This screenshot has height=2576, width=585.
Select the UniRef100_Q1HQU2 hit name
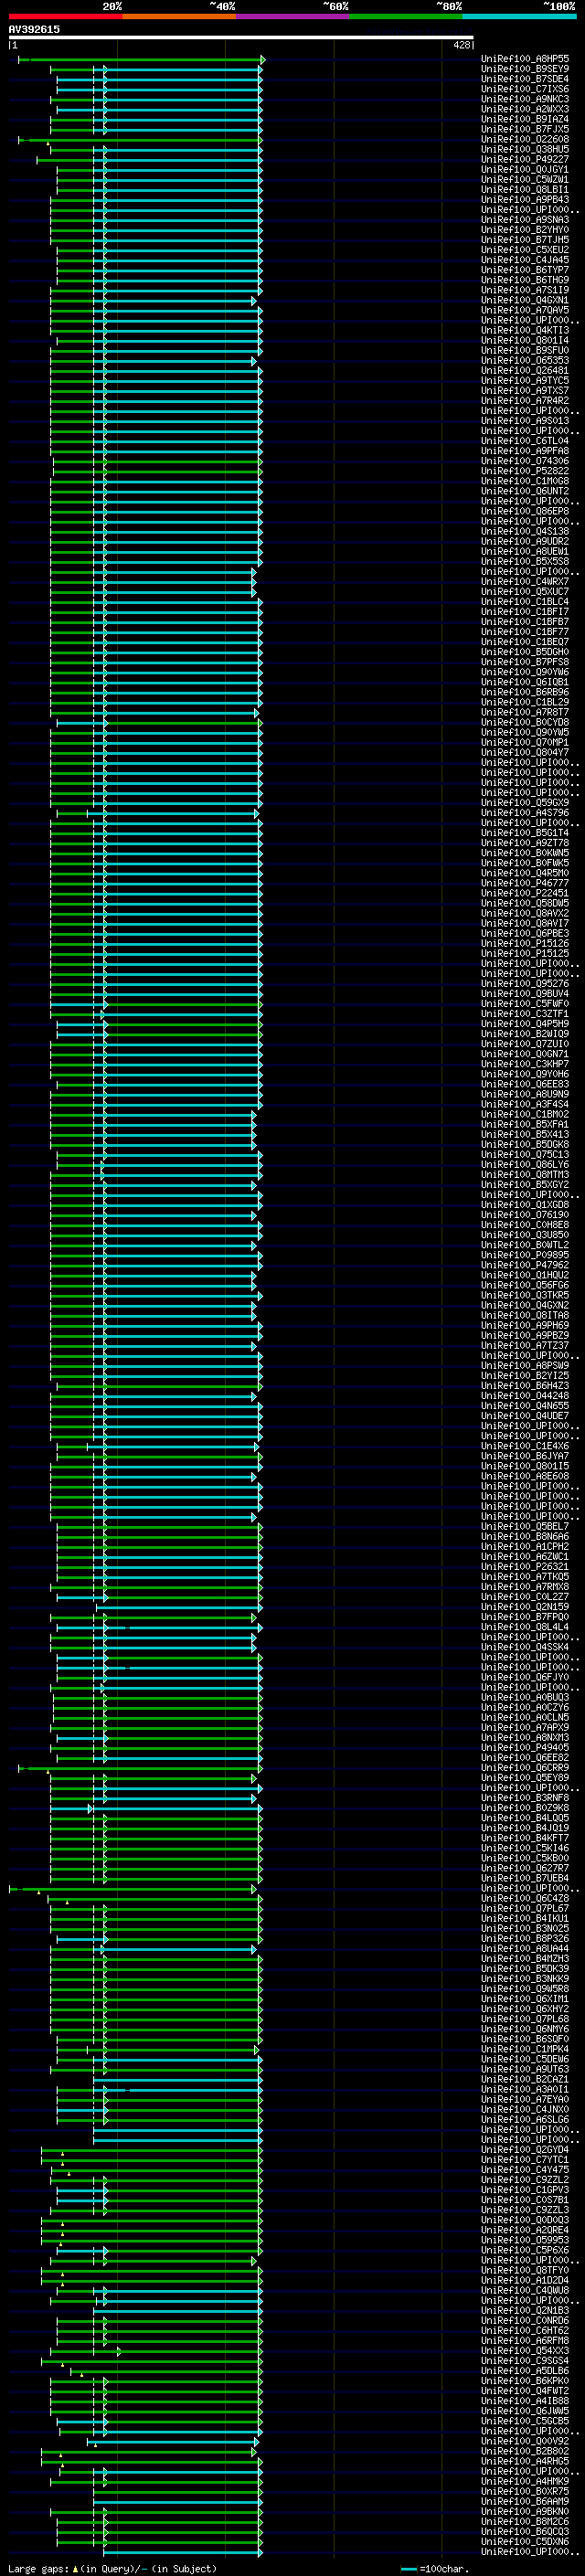[525, 1274]
